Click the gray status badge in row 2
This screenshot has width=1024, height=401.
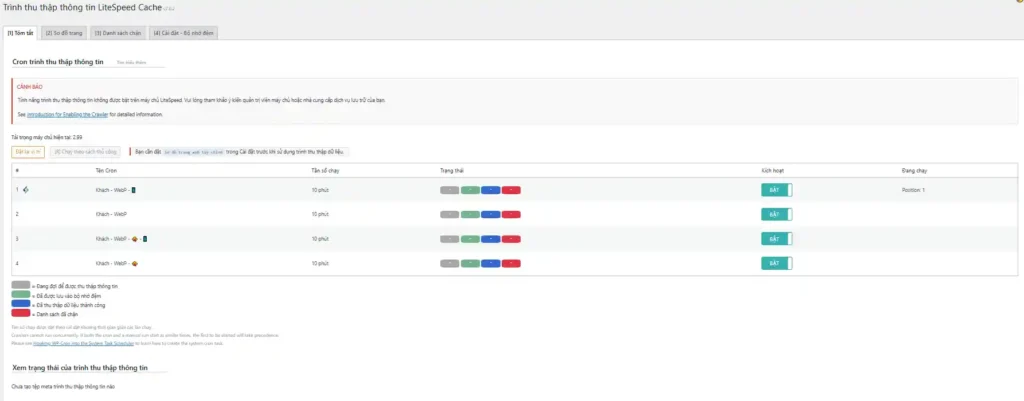tap(450, 214)
